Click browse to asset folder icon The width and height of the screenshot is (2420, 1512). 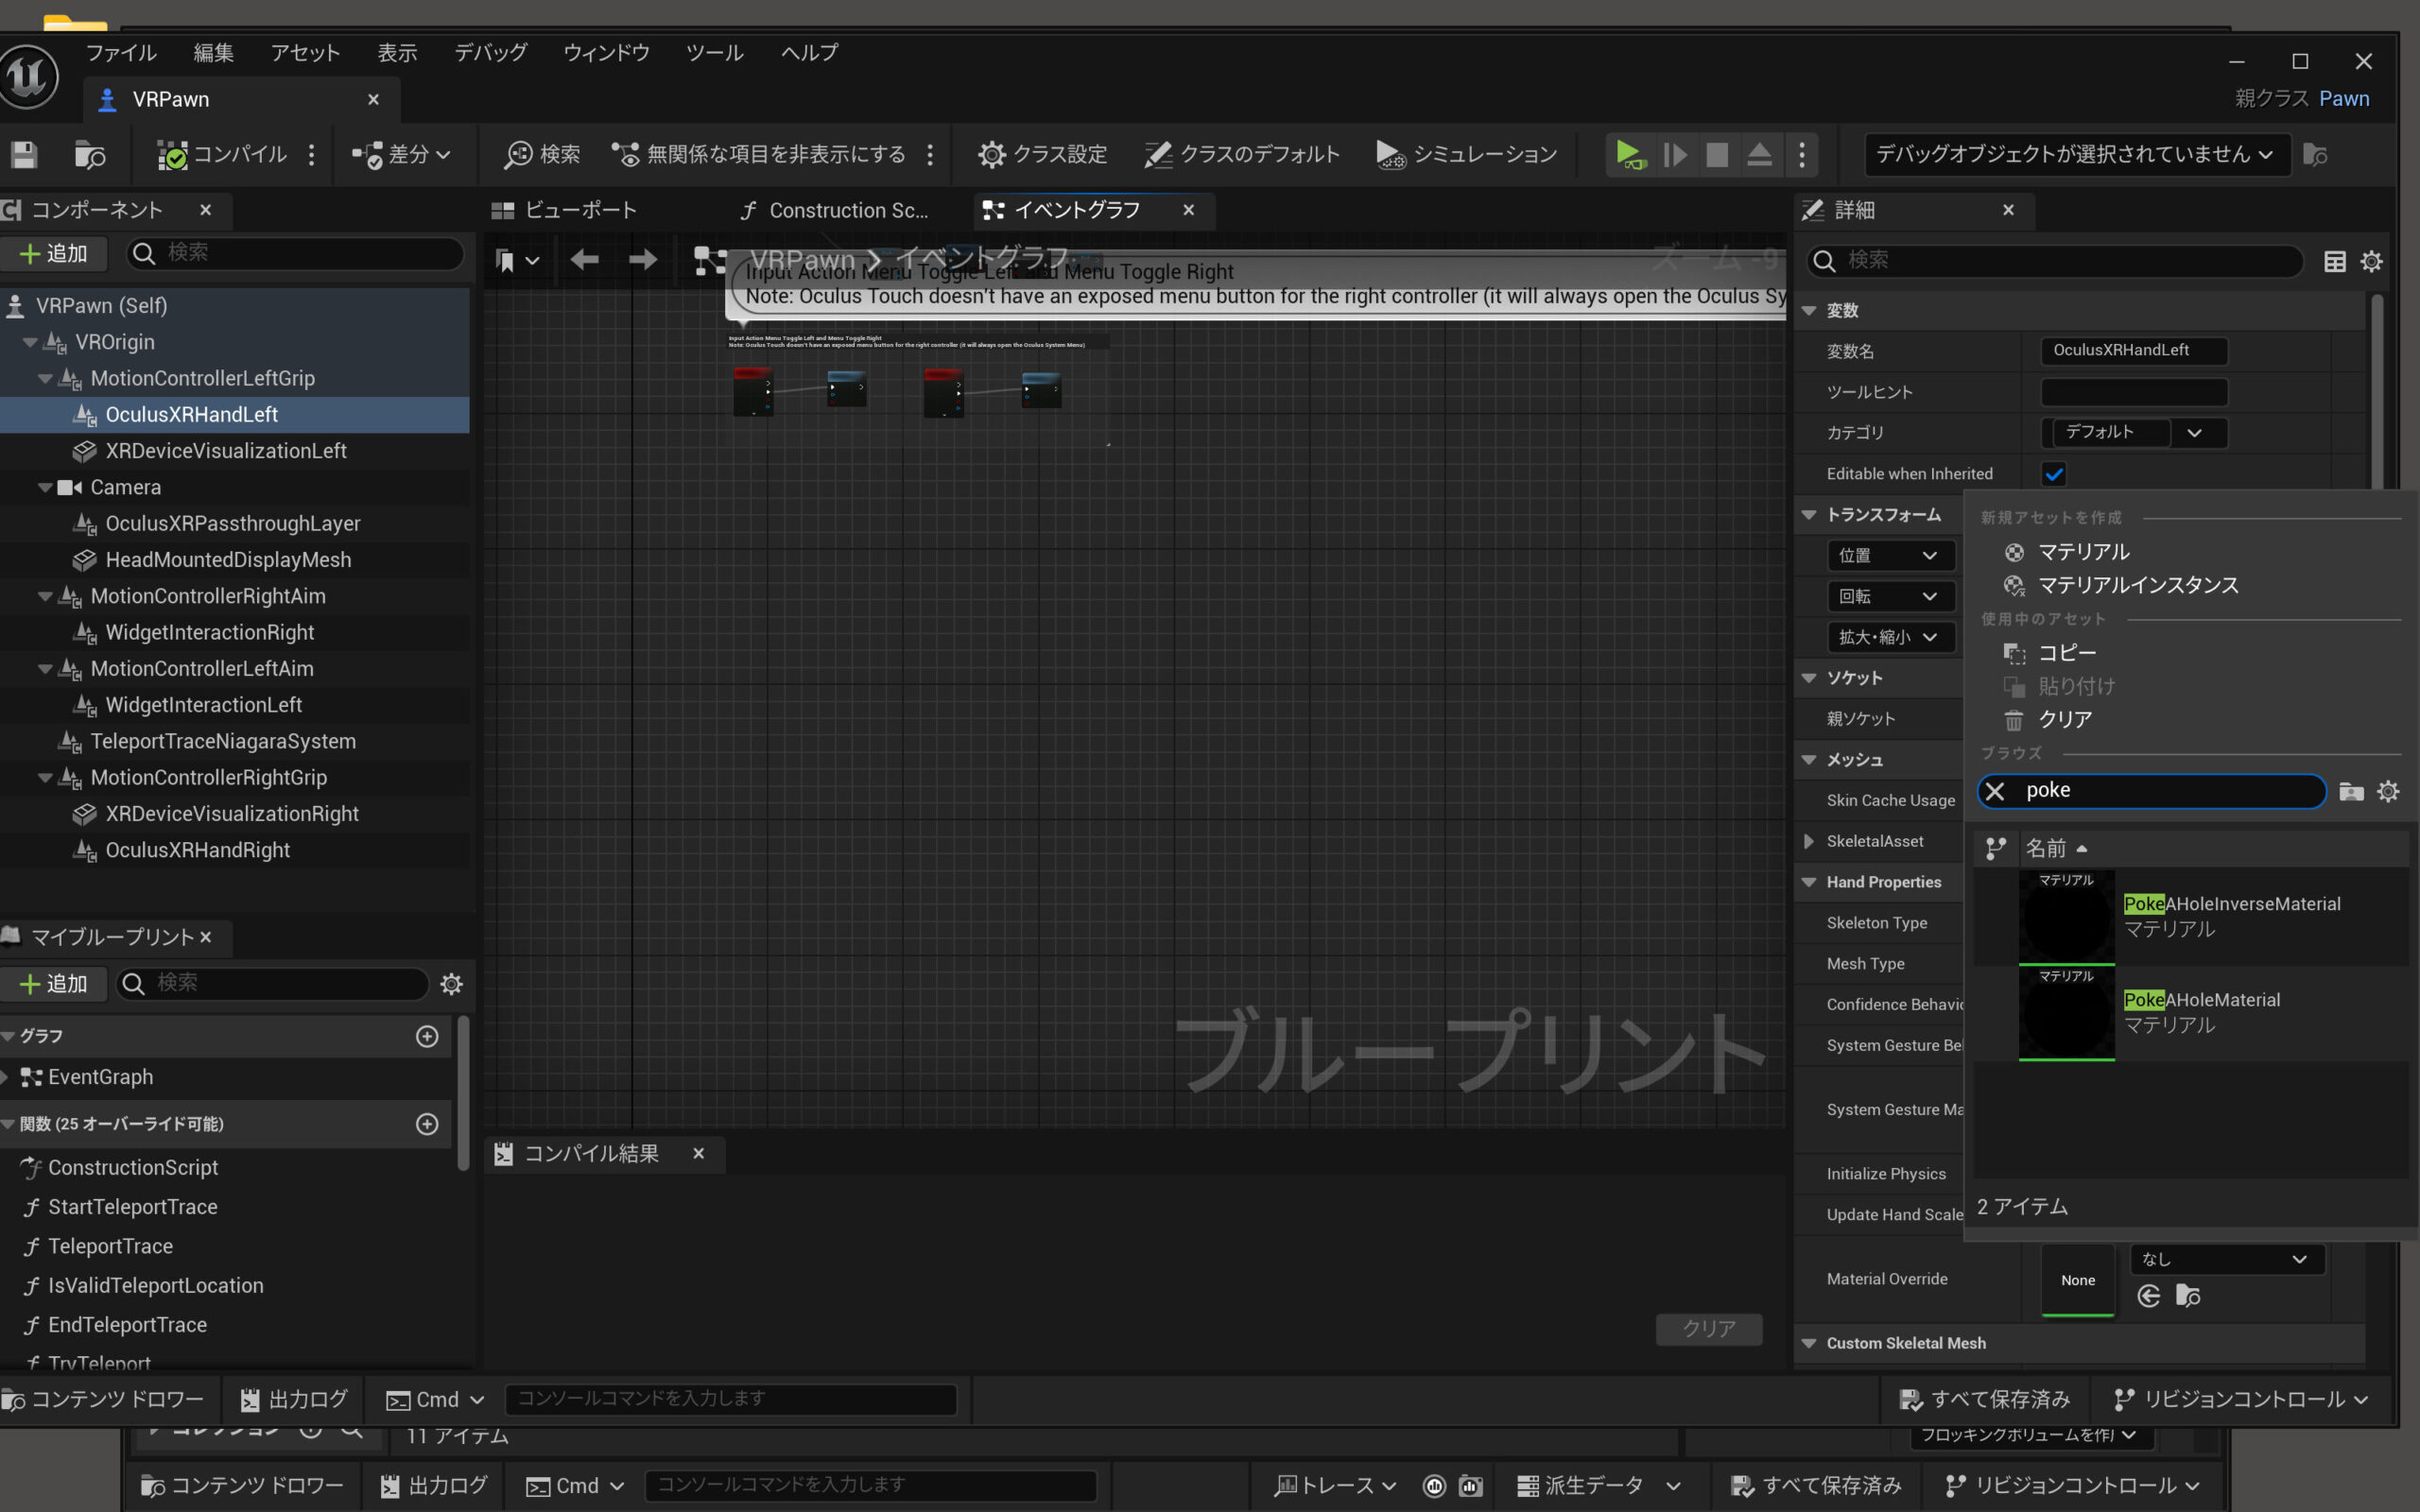point(2188,1297)
